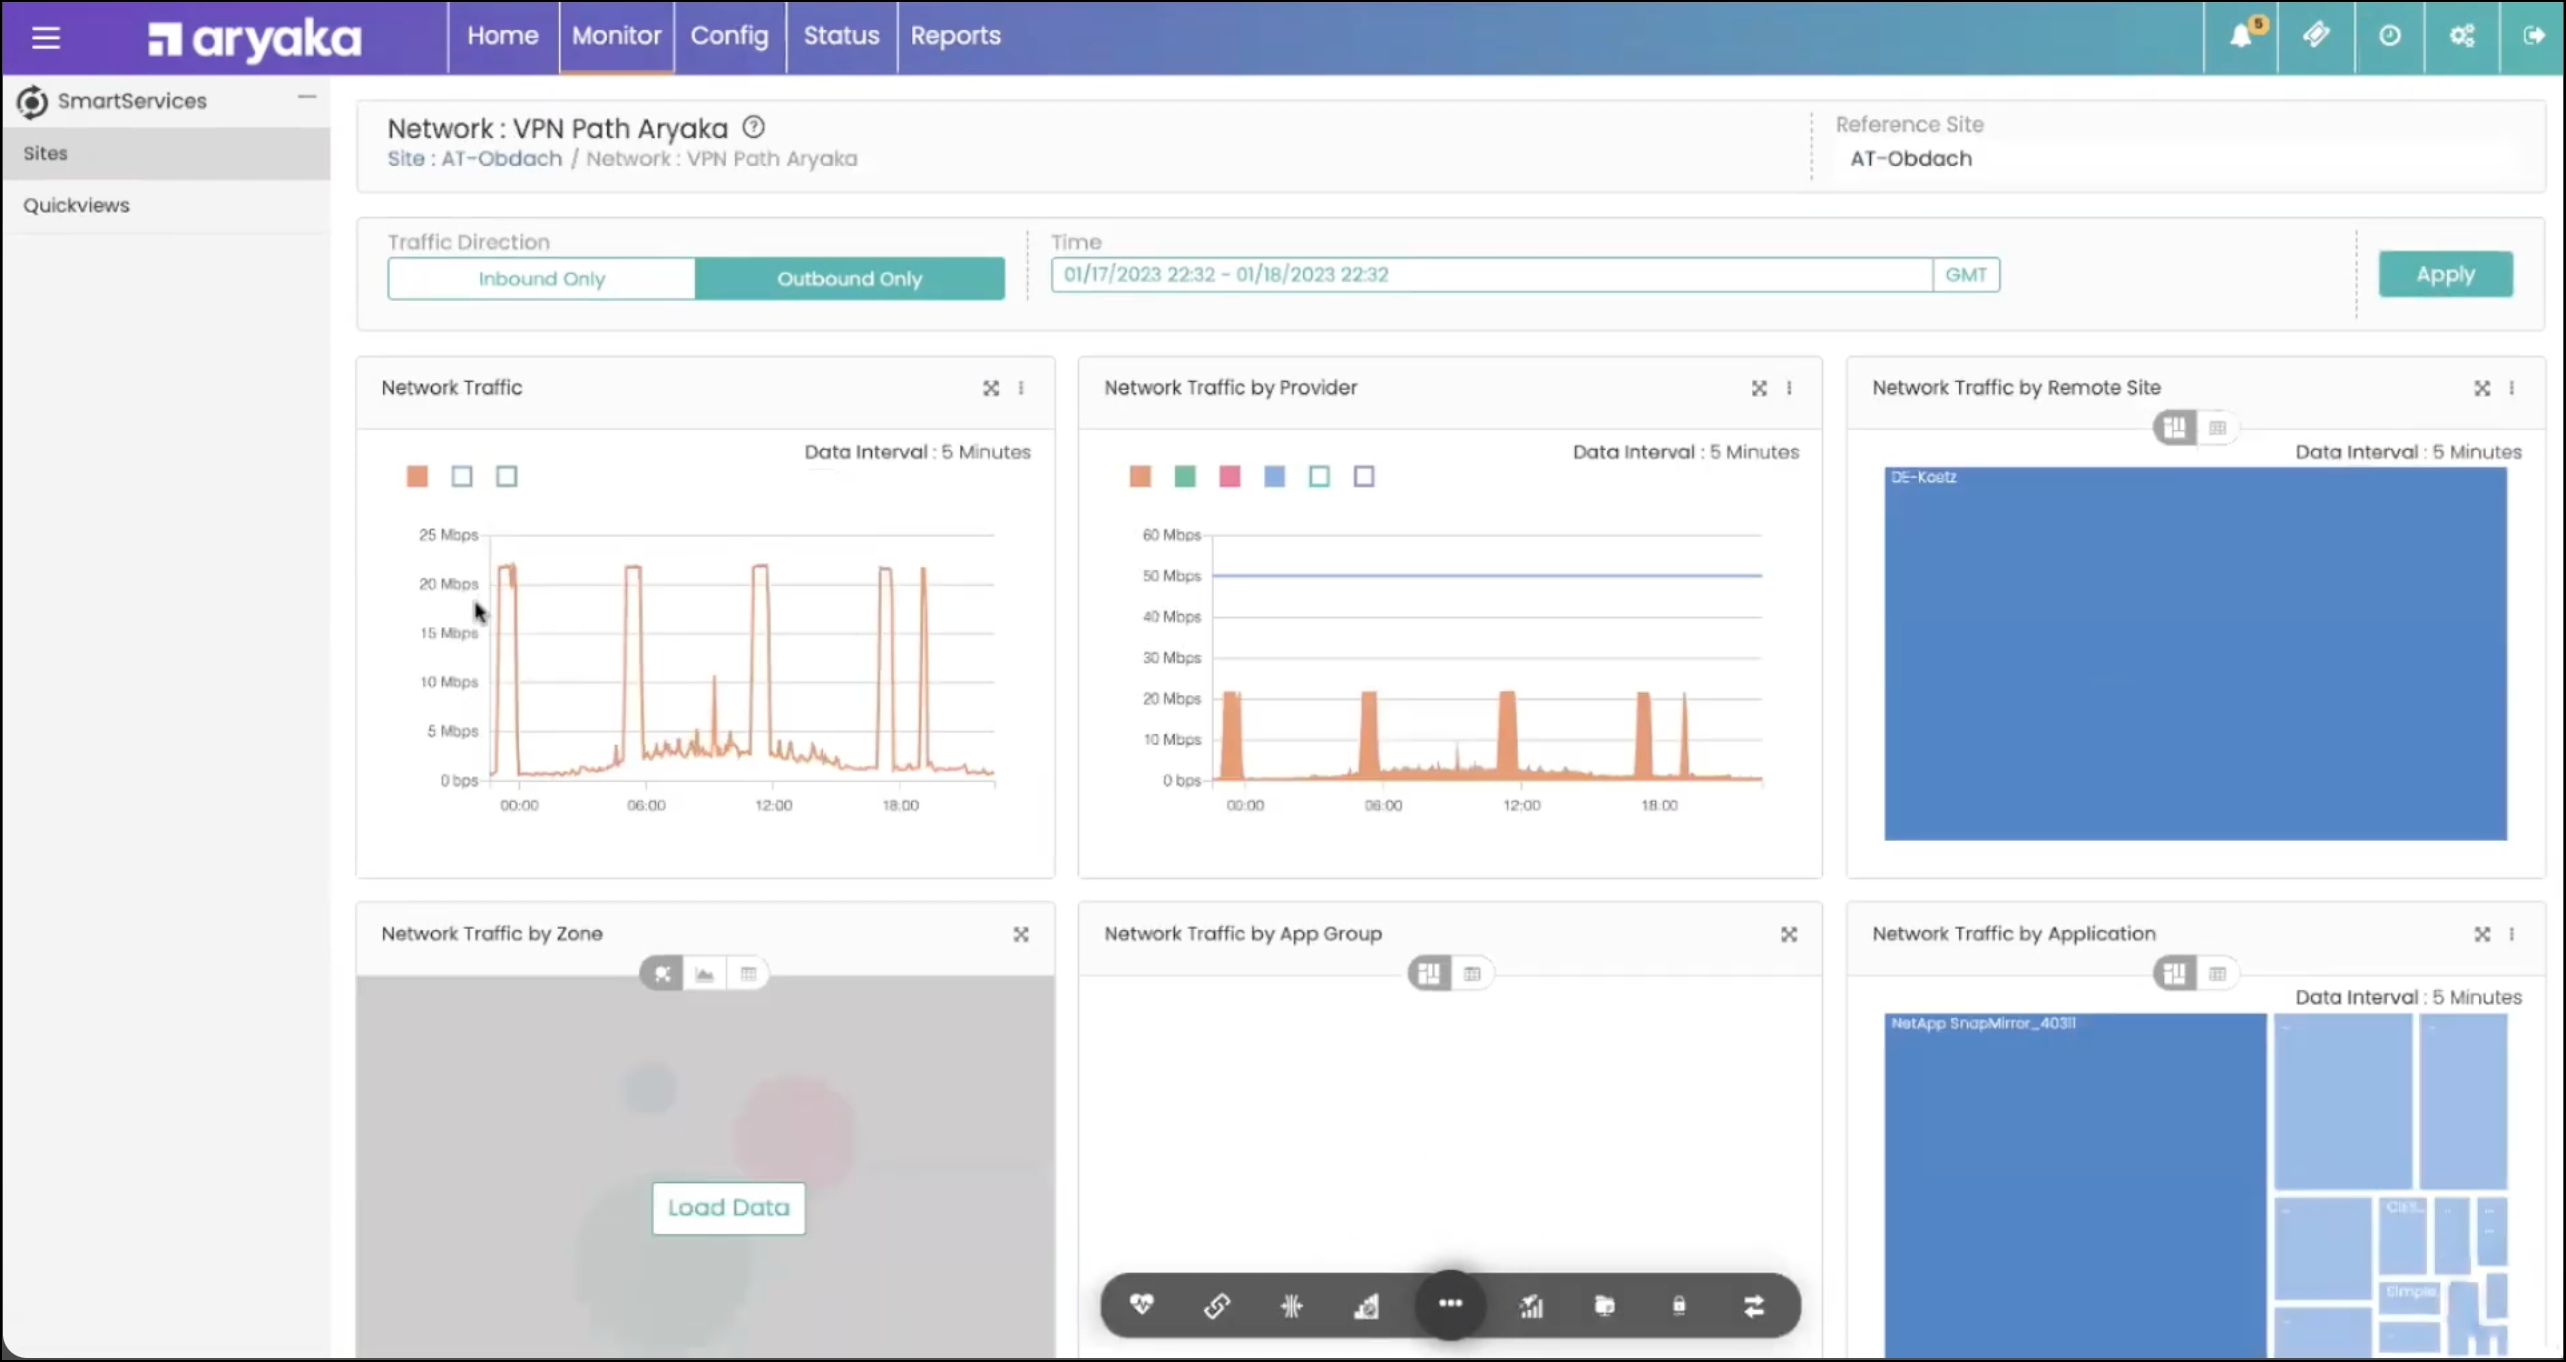Click the SmartServices logo icon in sidebar
Image resolution: width=2566 pixels, height=1362 pixels.
click(32, 101)
